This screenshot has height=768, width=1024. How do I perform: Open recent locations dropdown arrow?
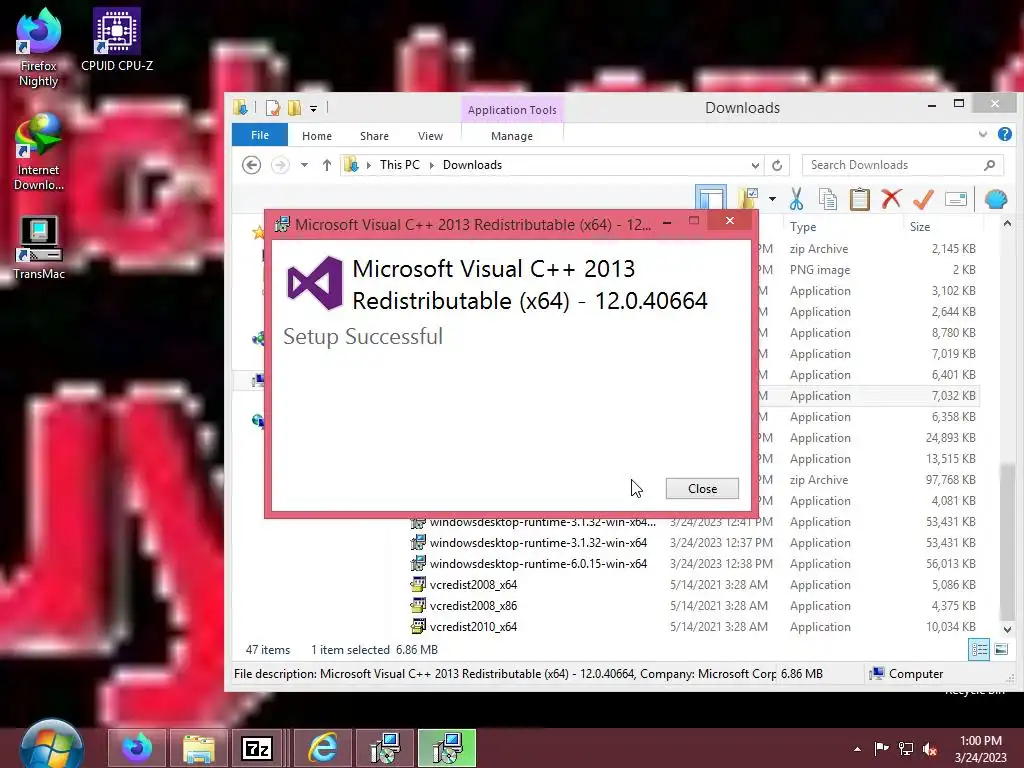304,165
